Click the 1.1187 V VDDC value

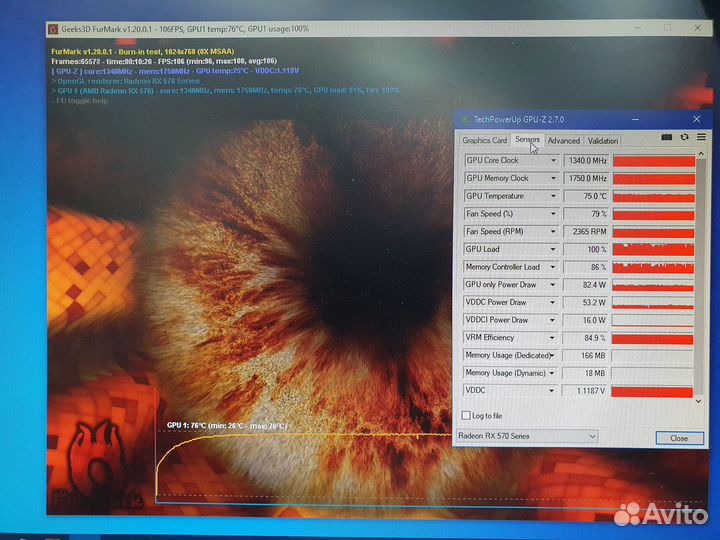click(585, 391)
